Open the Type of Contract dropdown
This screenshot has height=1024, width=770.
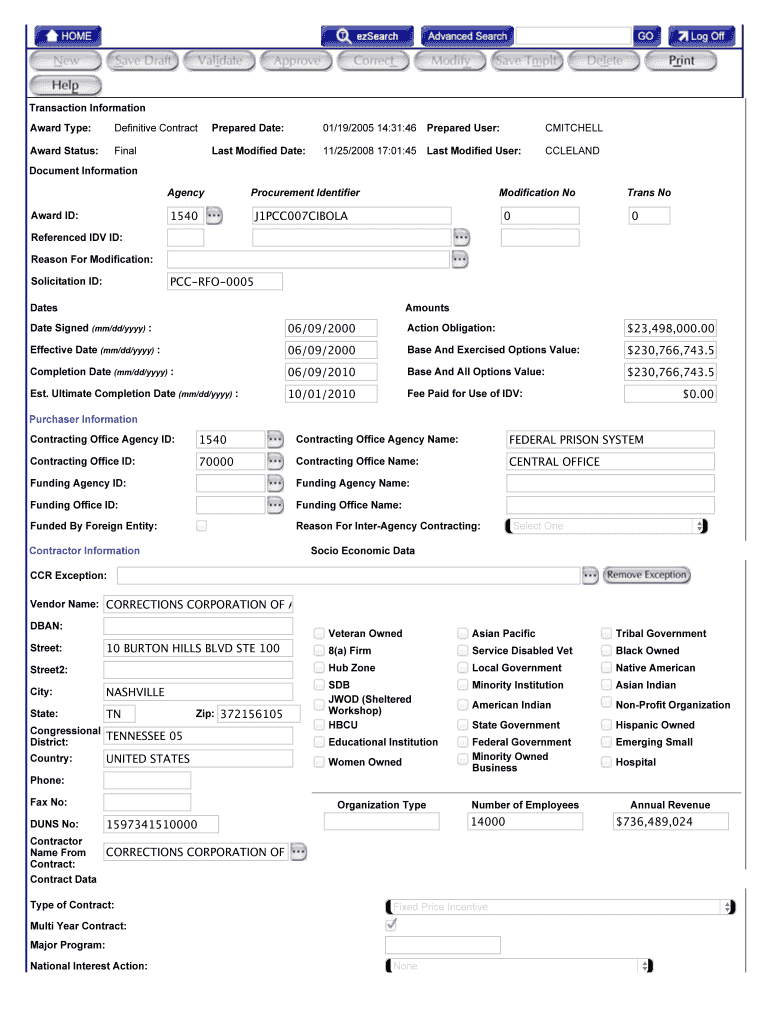560,907
